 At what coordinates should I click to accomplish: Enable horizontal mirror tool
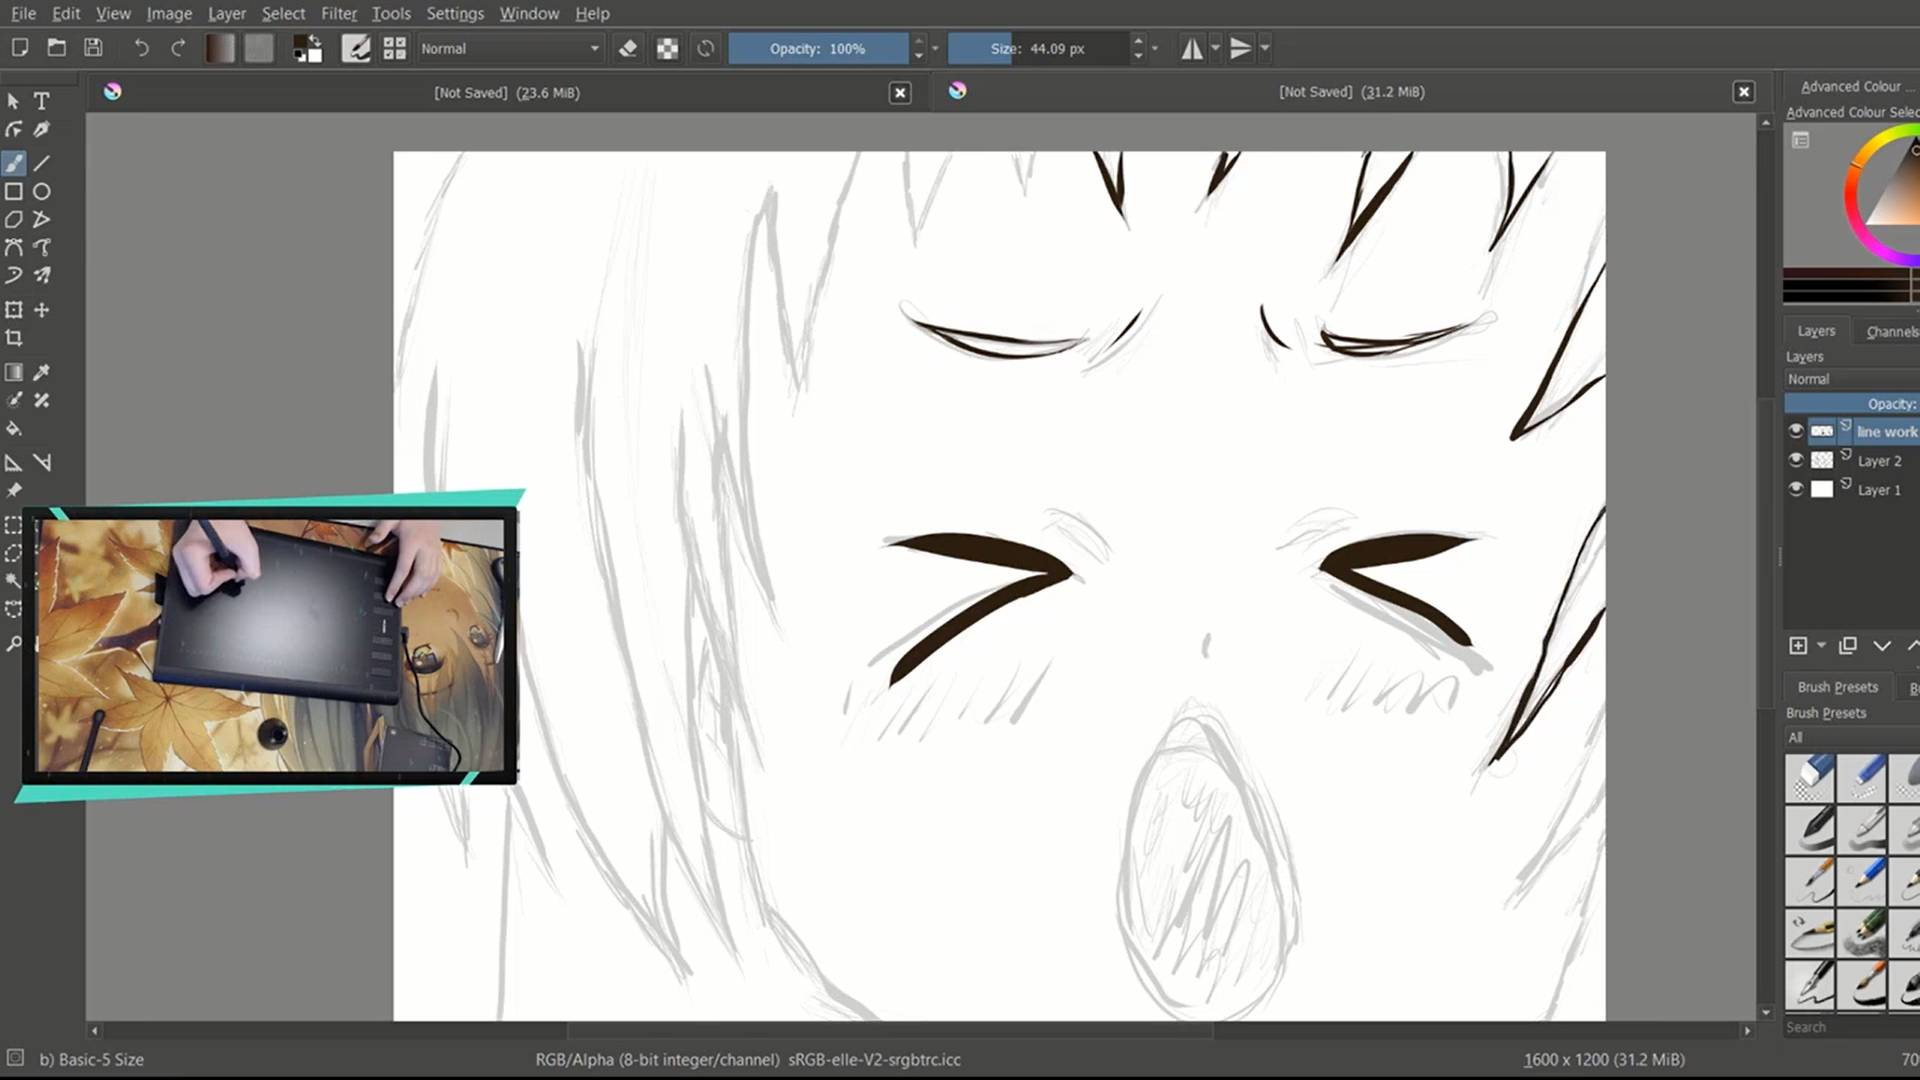1192,48
